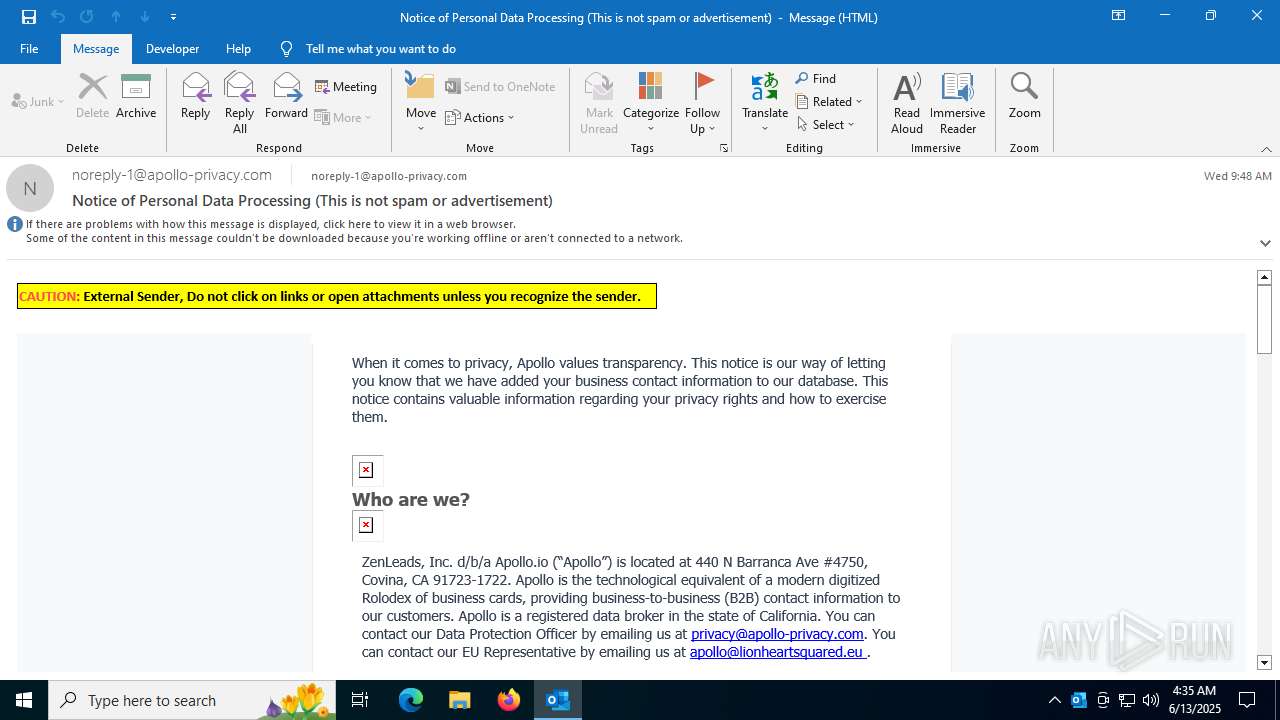Go to the next item with the down arrow
The height and width of the screenshot is (720, 1280).
145,17
